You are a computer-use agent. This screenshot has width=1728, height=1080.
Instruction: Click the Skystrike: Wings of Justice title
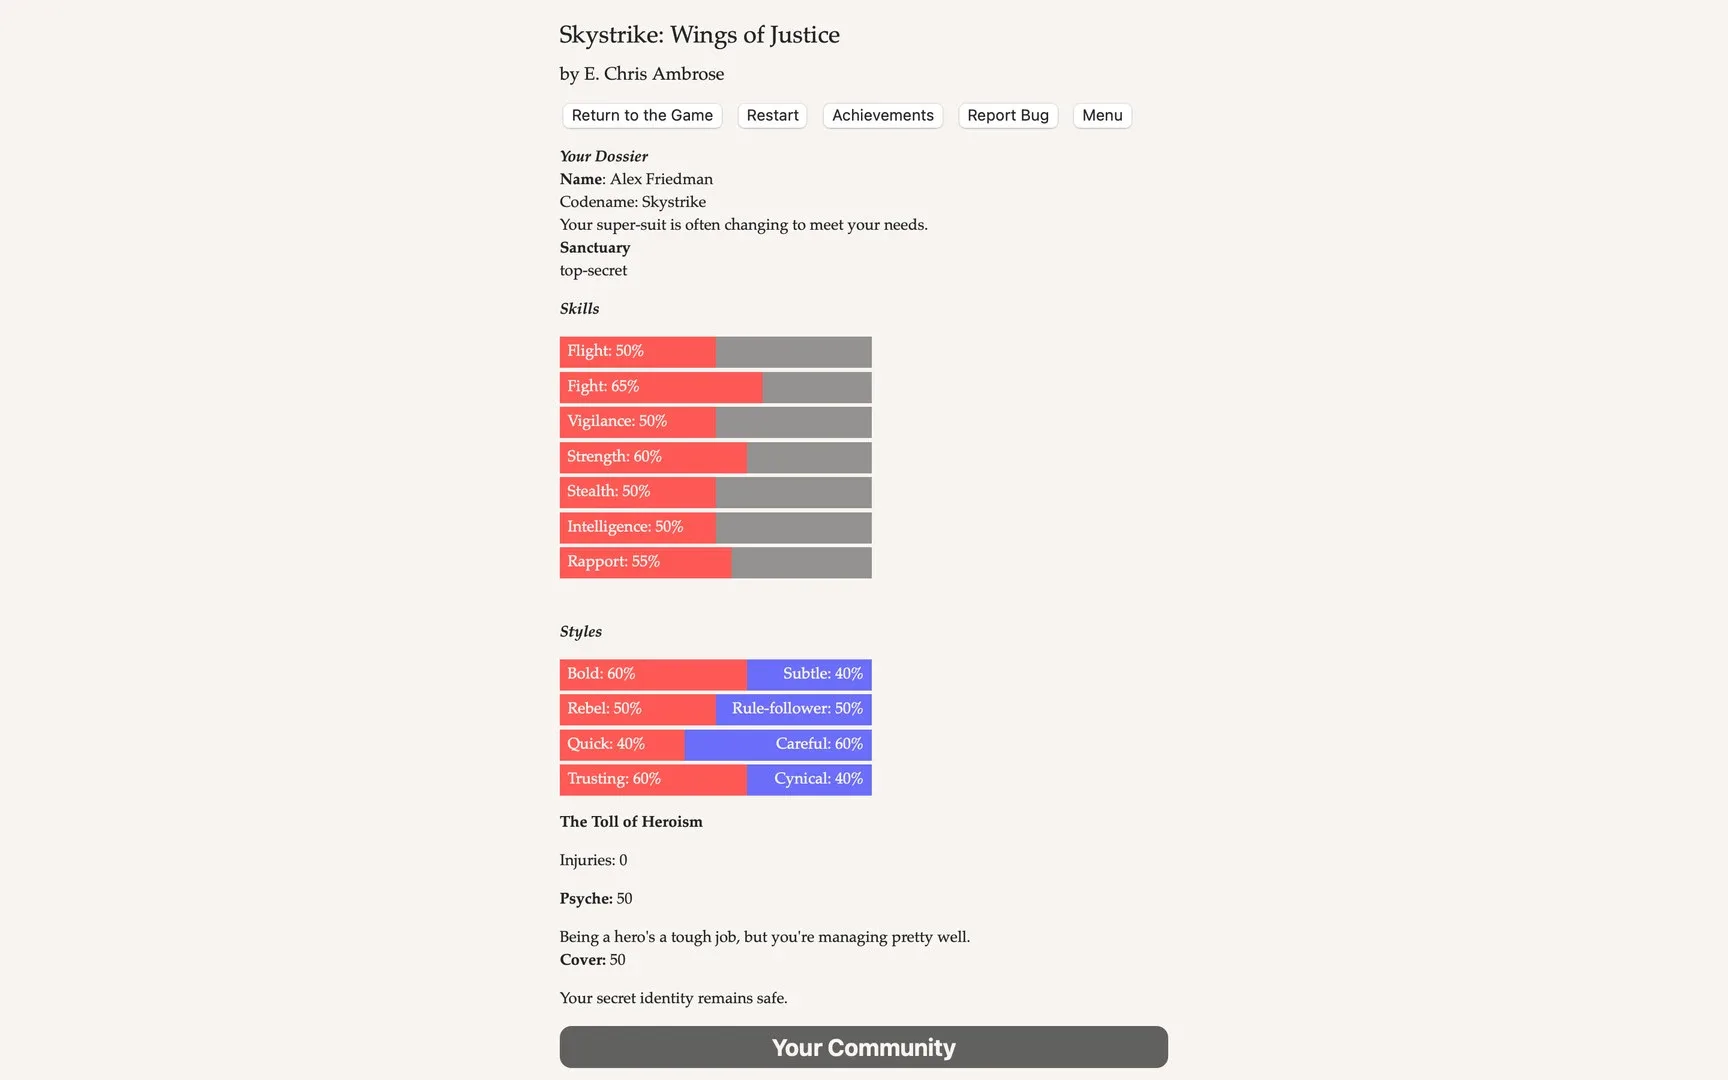(x=699, y=35)
